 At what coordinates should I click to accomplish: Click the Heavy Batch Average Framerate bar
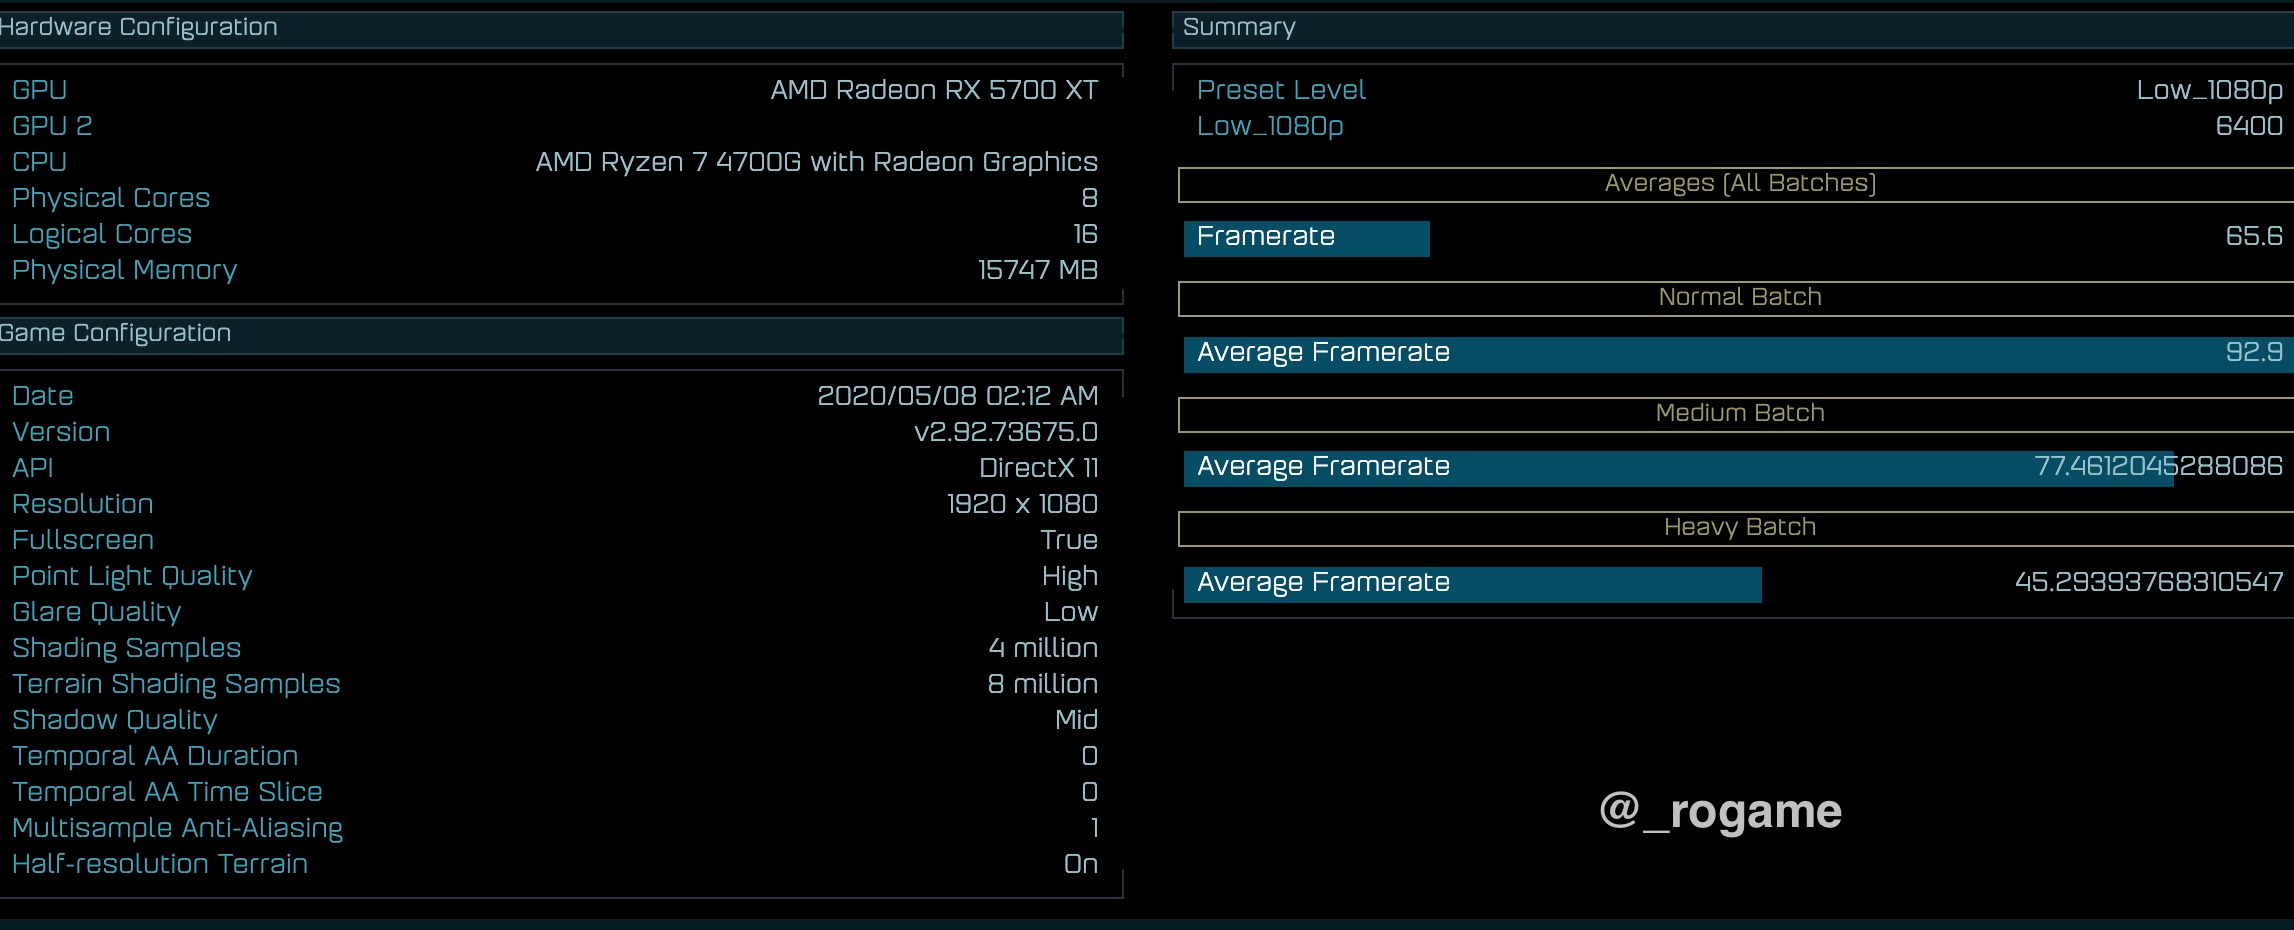click(x=1470, y=582)
